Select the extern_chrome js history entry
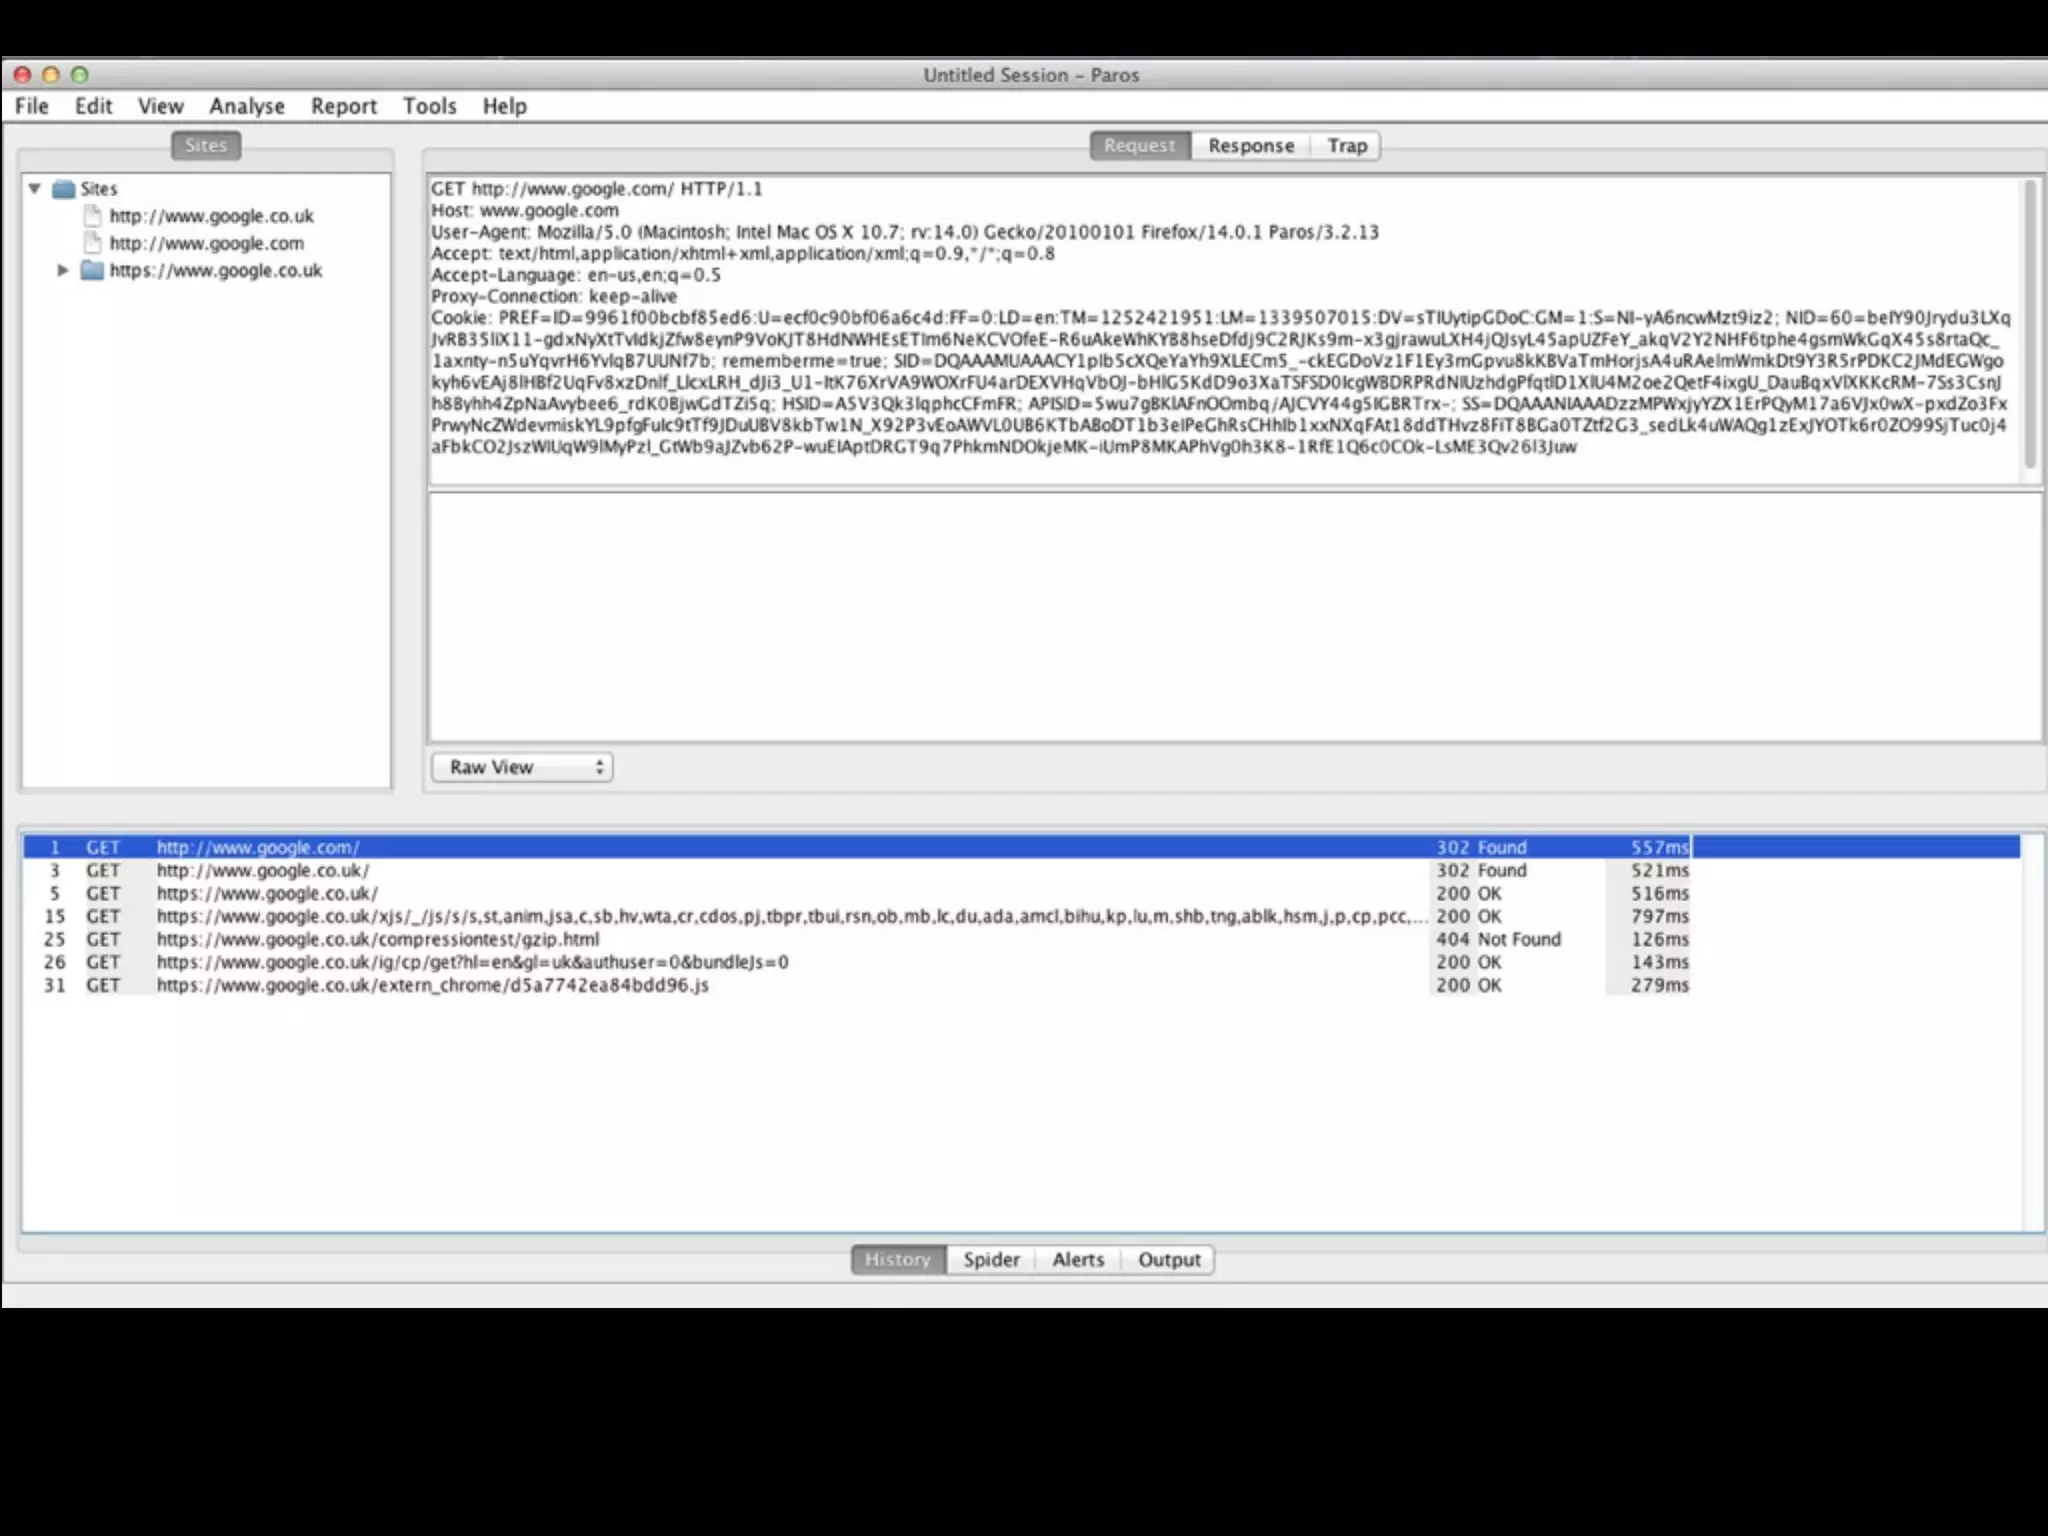Screen dimensions: 2048x1536 [432, 986]
